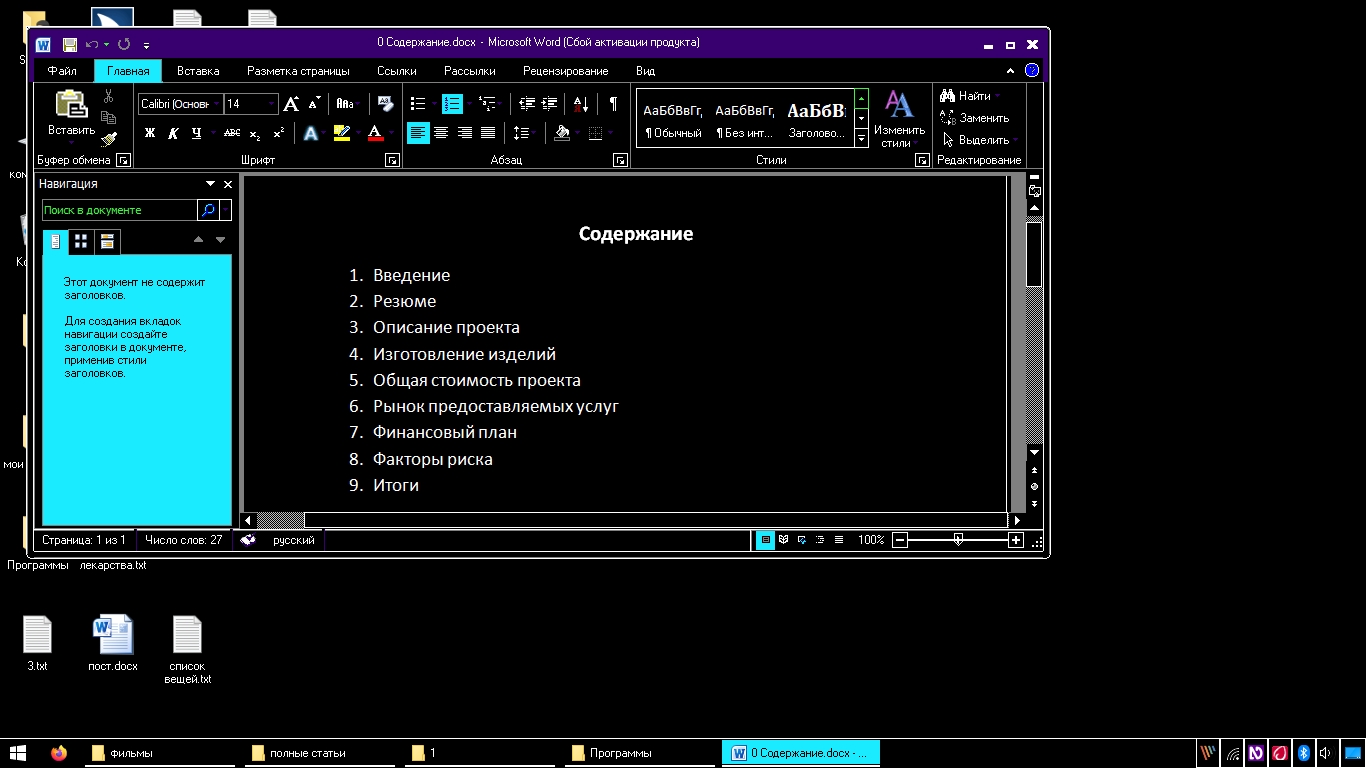Clear formatting with the eraser icon
The height and width of the screenshot is (768, 1366).
385,104
